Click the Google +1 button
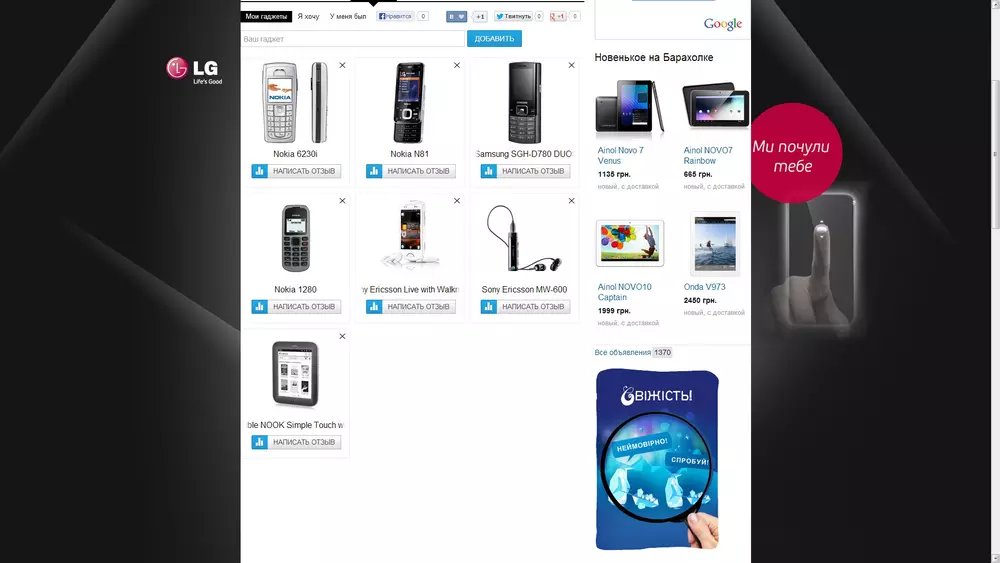Image resolution: width=1000 pixels, height=563 pixels. pos(558,17)
